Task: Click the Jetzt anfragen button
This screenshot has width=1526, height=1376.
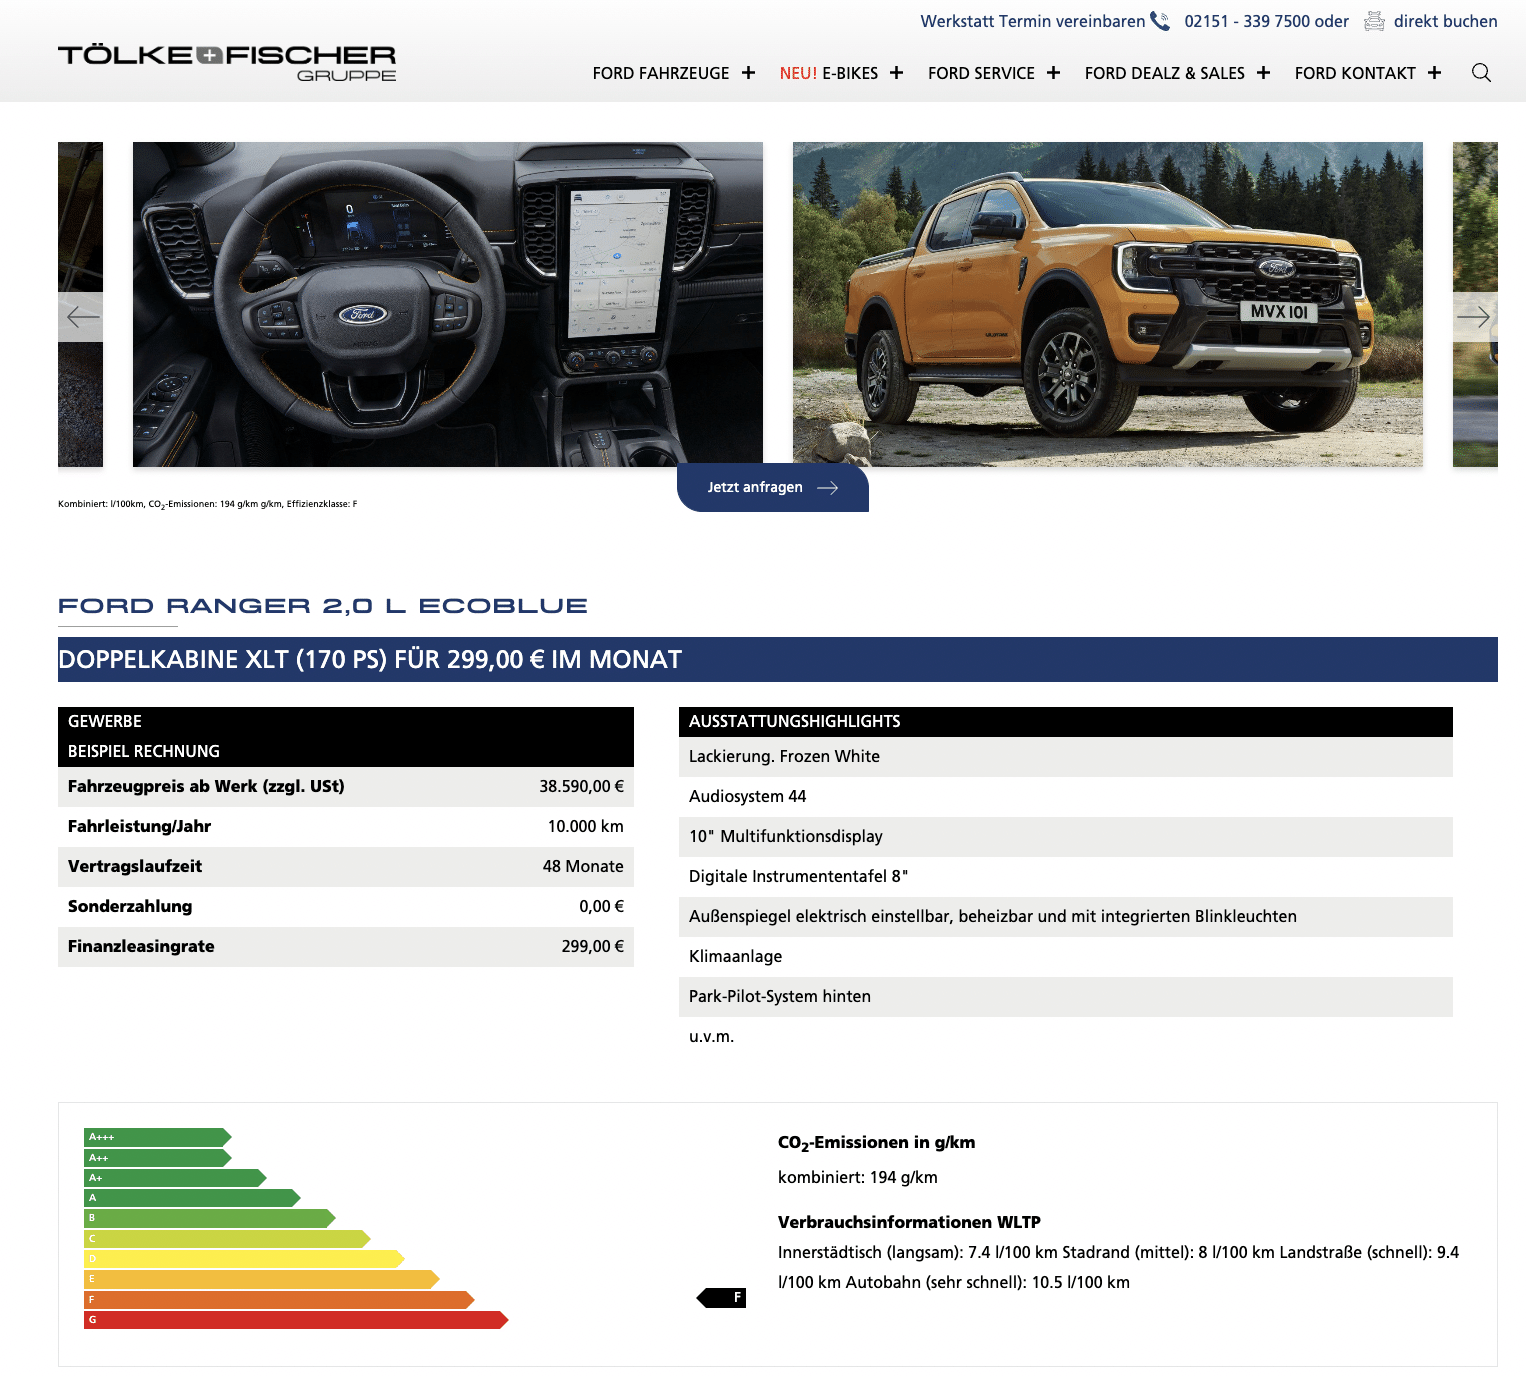Action: point(773,487)
